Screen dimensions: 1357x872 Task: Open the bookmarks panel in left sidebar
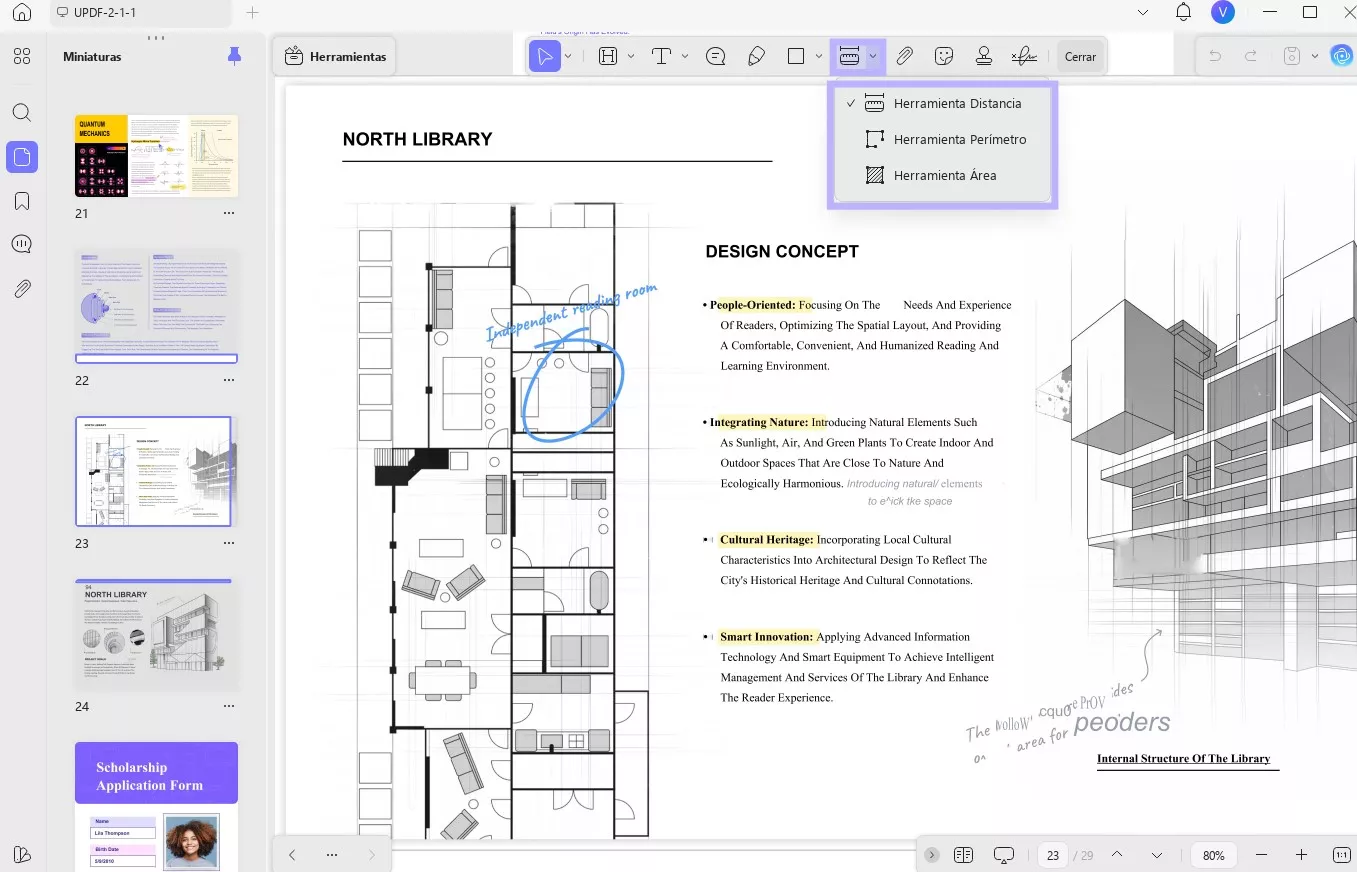pyautogui.click(x=22, y=201)
